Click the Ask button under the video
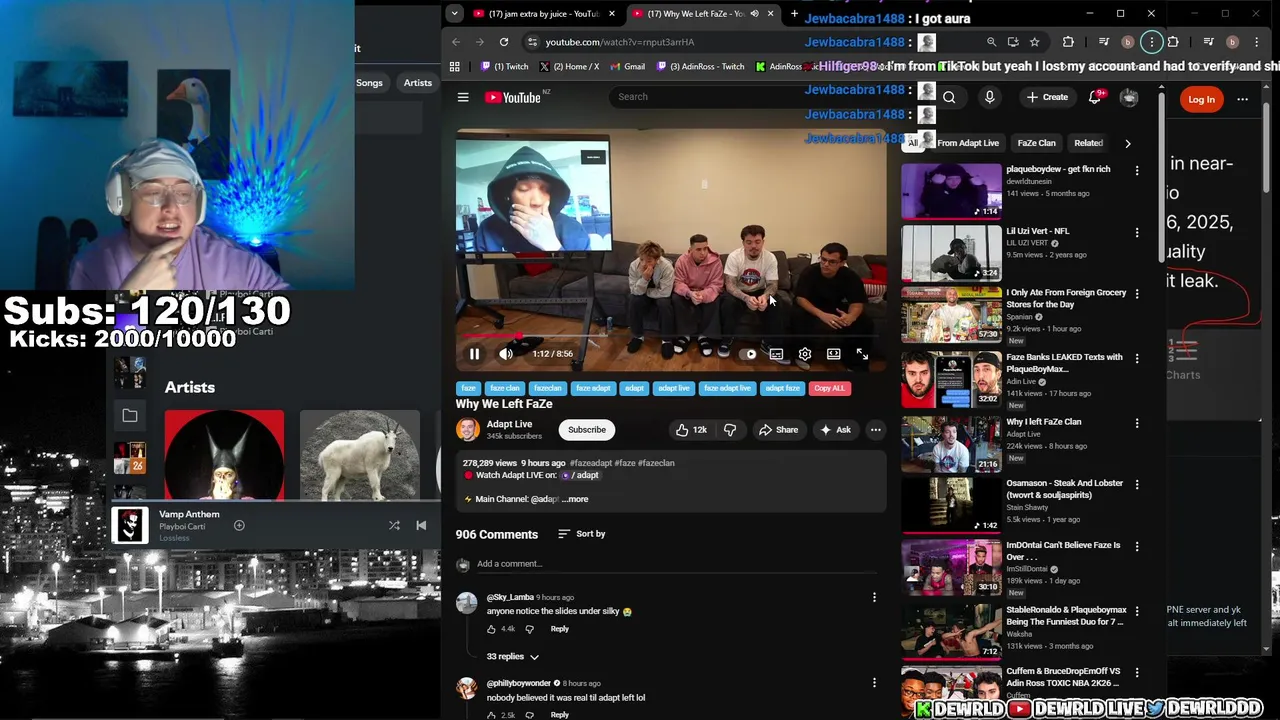This screenshot has width=1280, height=720. pos(835,430)
